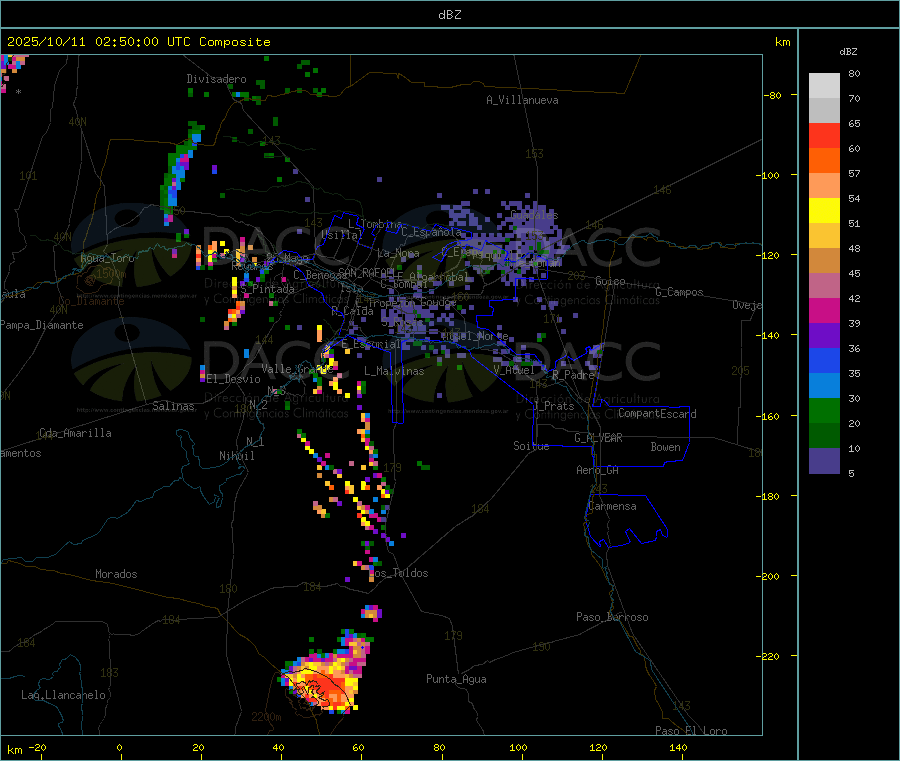Select the 'C_Española' place label
Viewport: 900px width, 761px height.
pos(431,232)
